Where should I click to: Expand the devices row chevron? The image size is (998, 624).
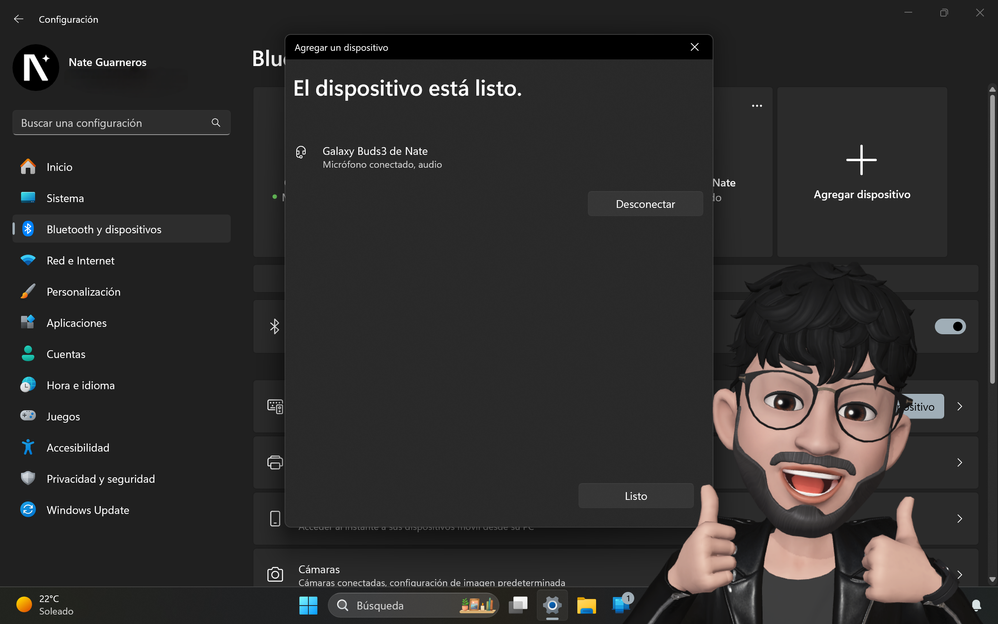pos(960,406)
